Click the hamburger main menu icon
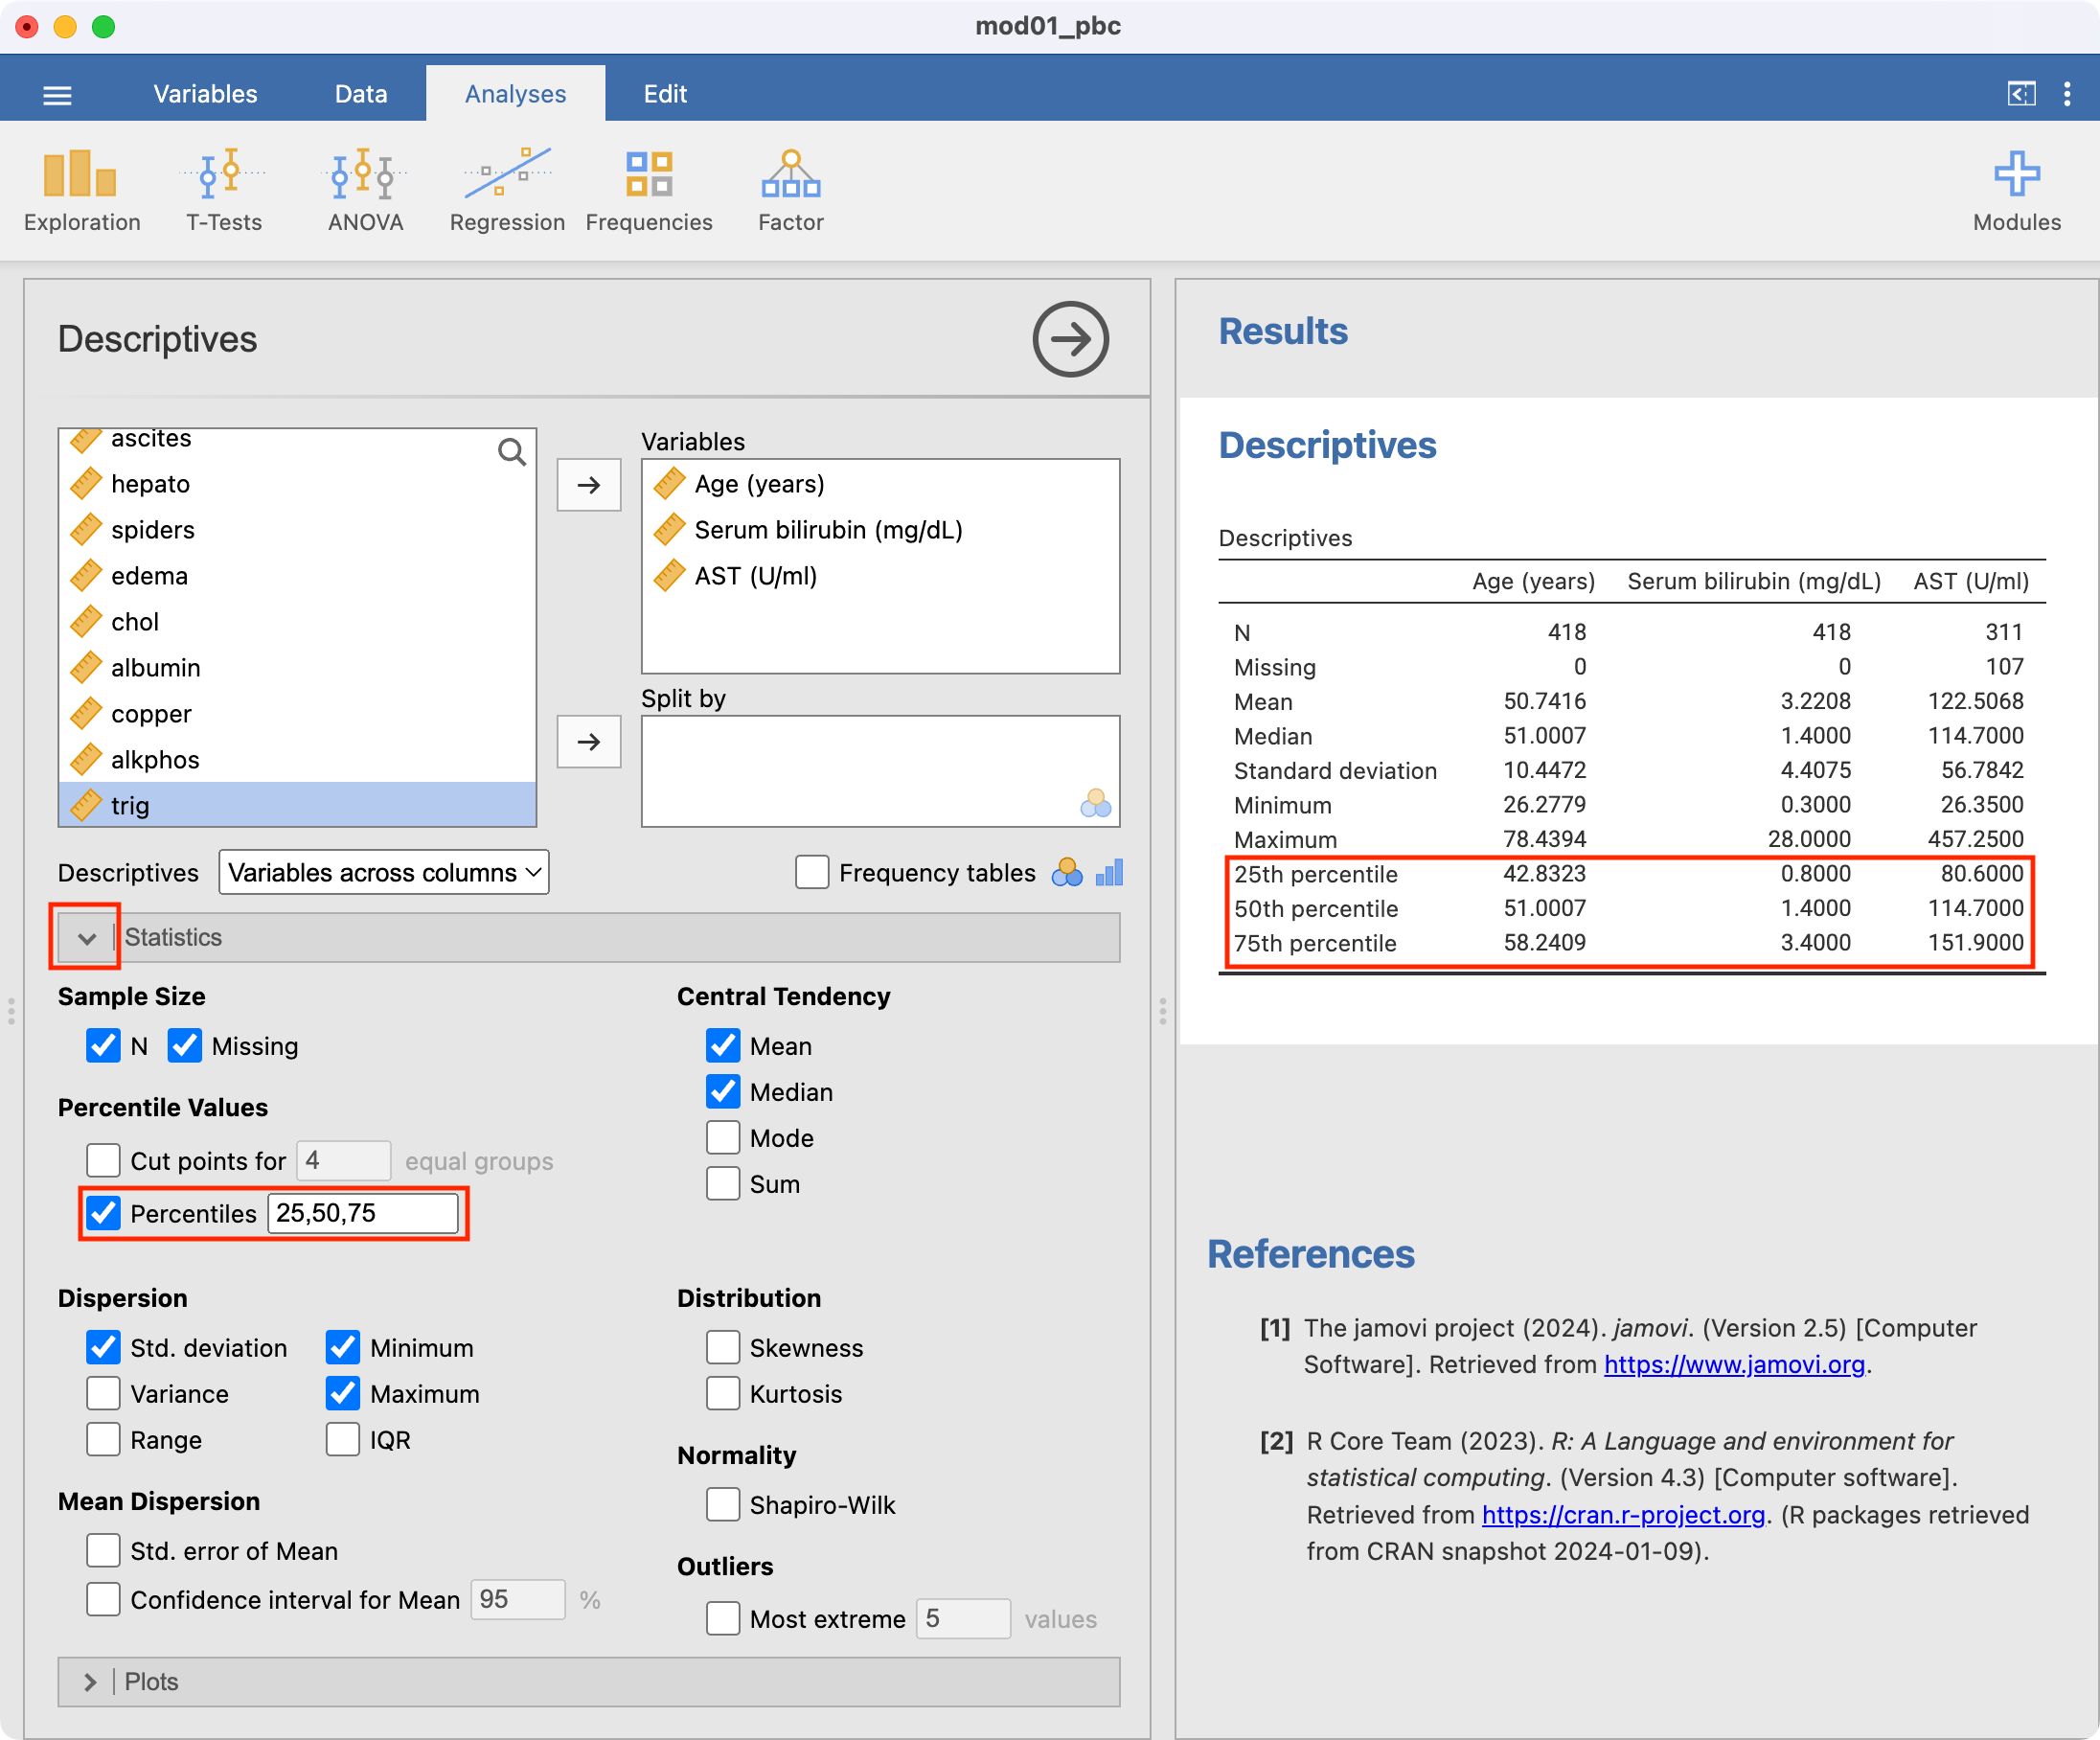The image size is (2100, 1740). pos(57,95)
